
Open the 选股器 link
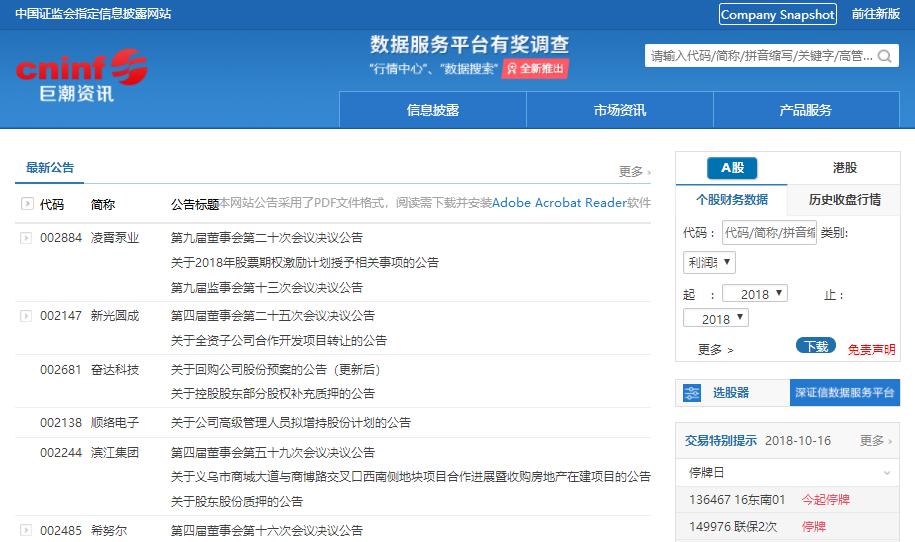(x=731, y=393)
